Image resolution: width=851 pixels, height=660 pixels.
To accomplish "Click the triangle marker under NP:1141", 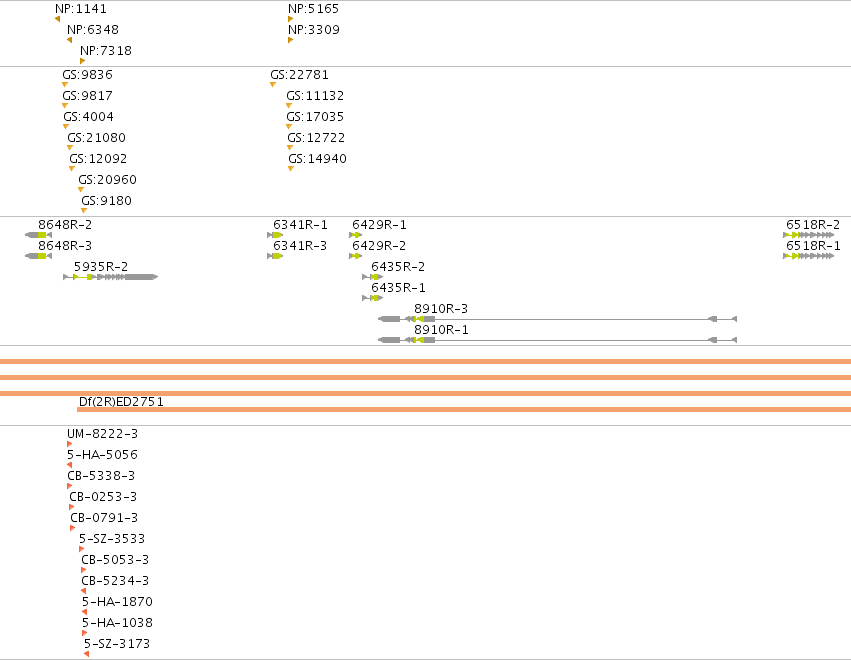I will click(57, 19).
